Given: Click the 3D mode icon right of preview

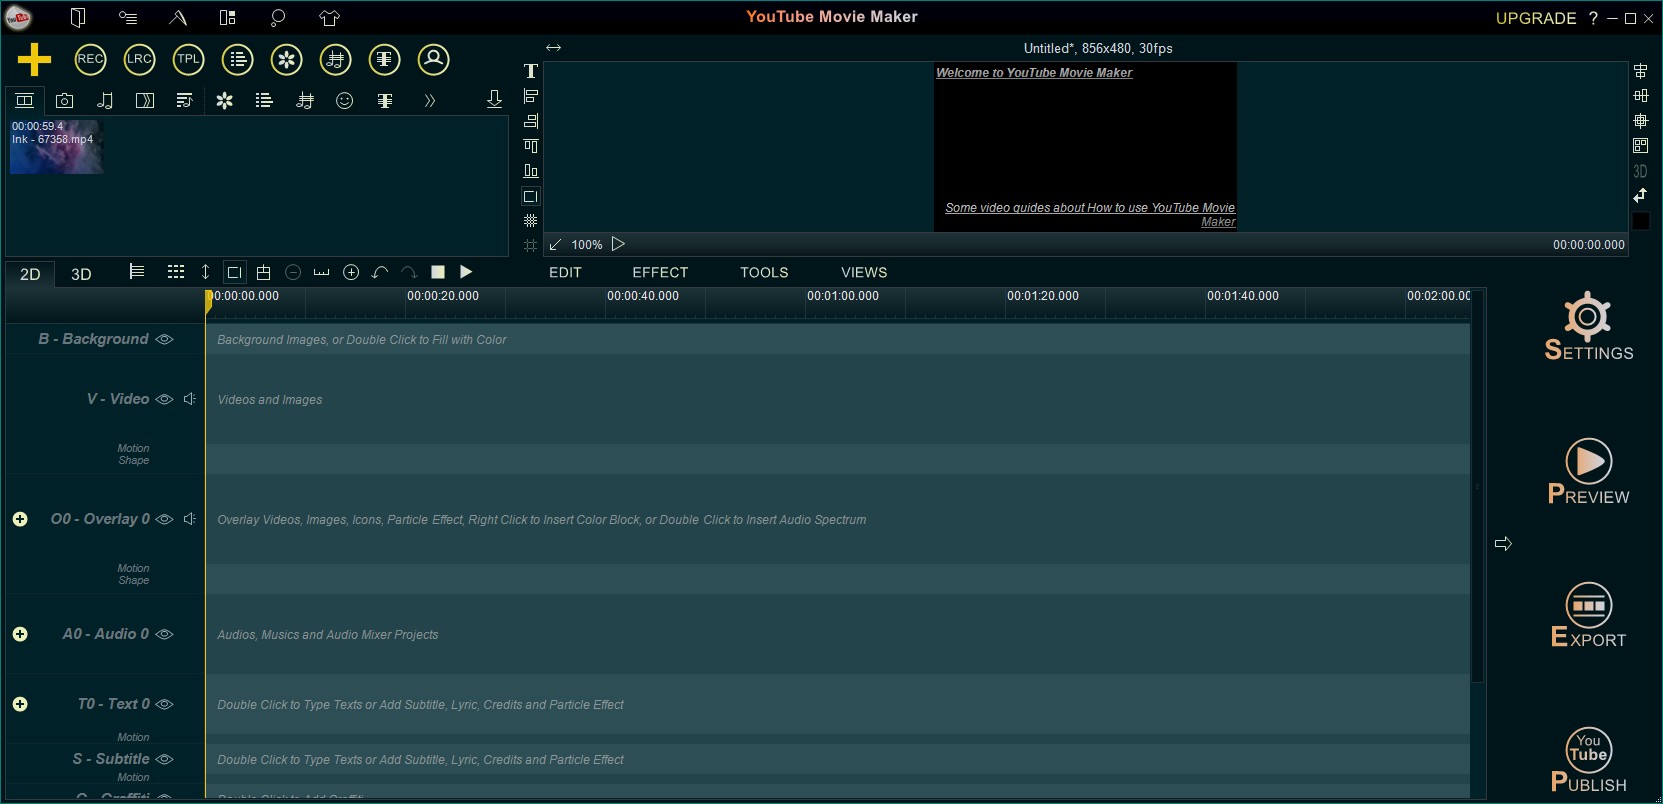Looking at the screenshot, I should (x=1640, y=171).
